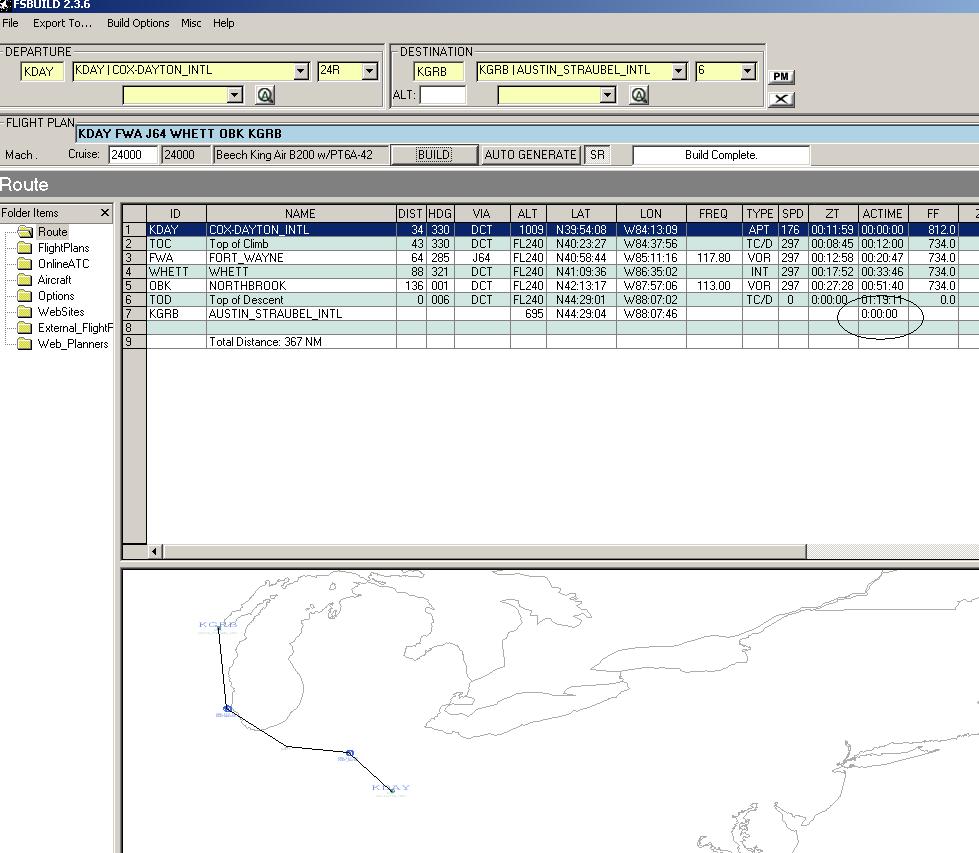Click the departure search magnifier icon
The width and height of the screenshot is (979, 853).
point(265,95)
